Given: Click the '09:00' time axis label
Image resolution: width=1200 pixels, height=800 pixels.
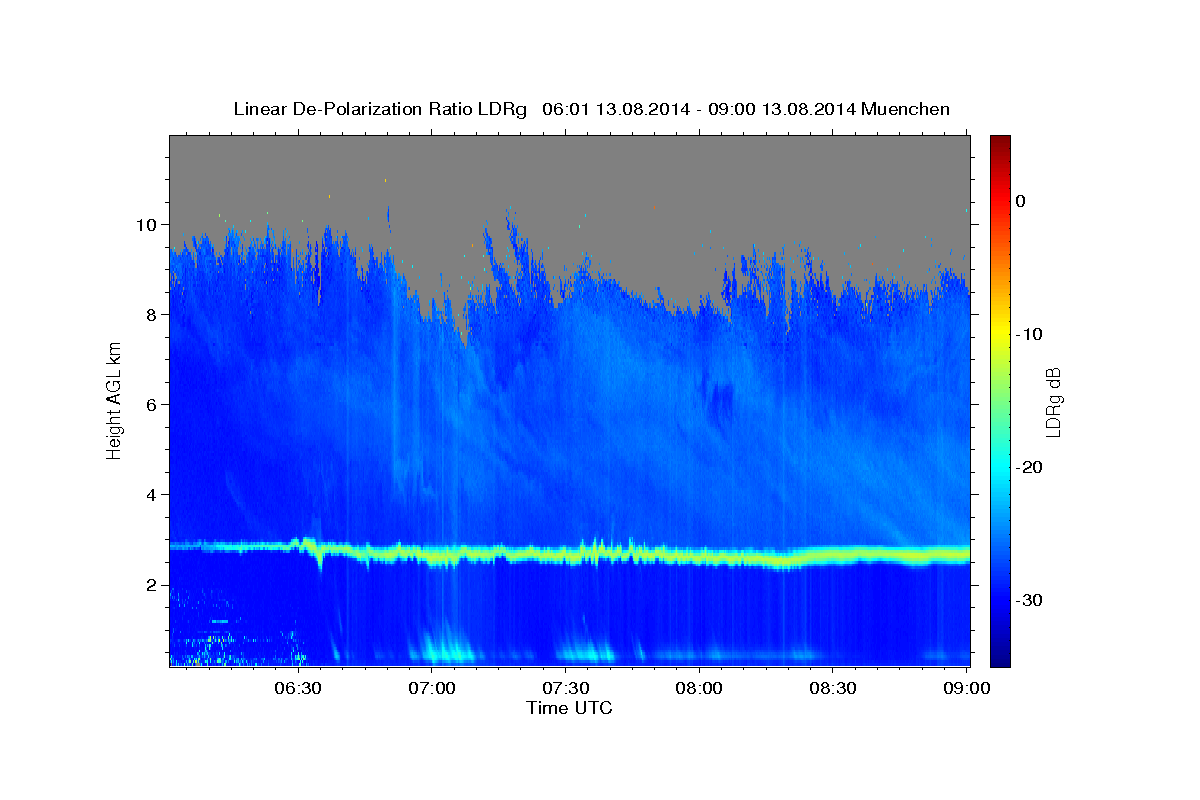Looking at the screenshot, I should click(967, 689).
